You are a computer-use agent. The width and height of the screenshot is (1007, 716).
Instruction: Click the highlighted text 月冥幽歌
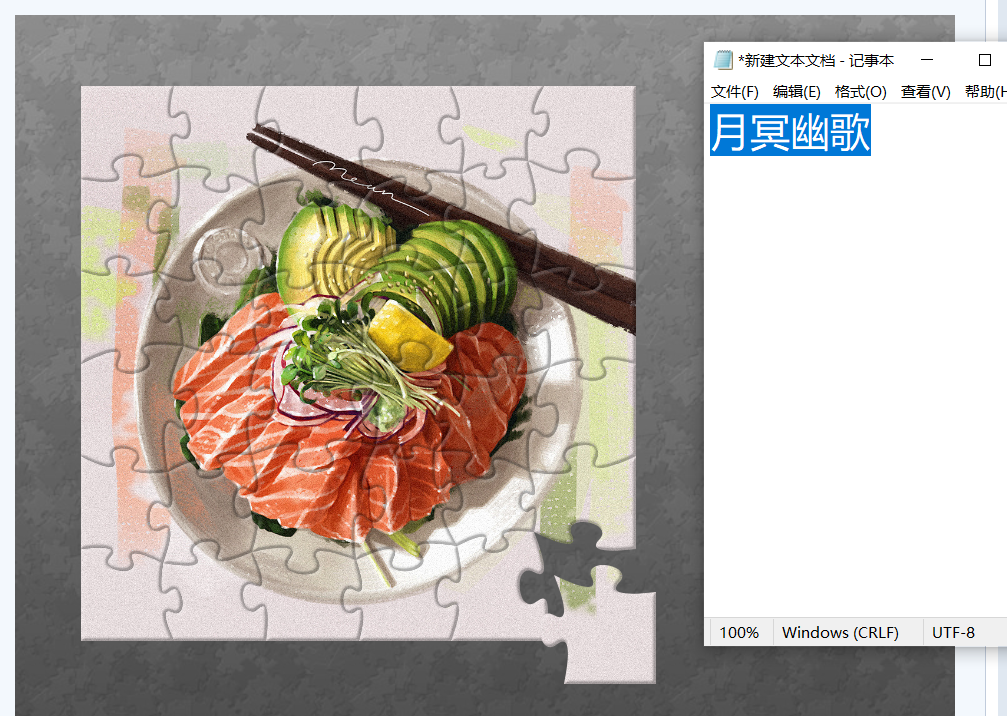(791, 131)
